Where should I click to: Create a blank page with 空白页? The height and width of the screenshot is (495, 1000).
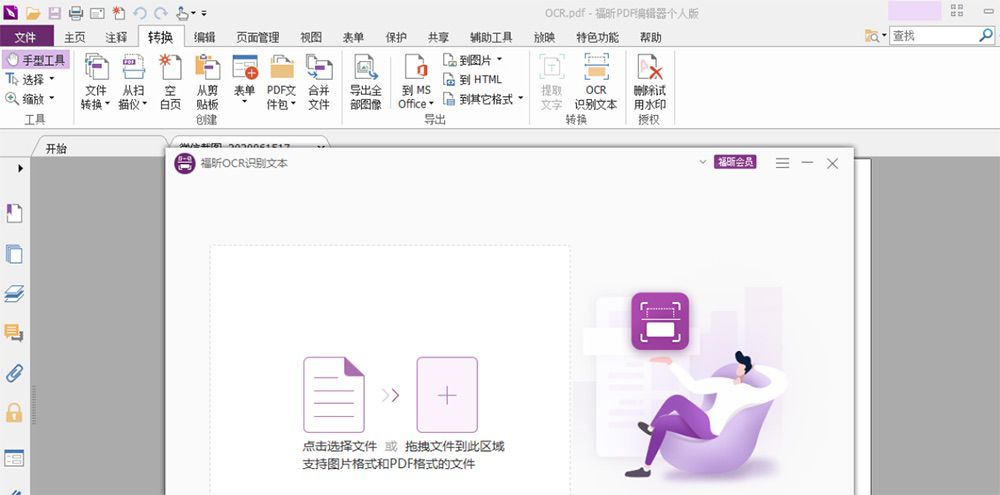170,82
